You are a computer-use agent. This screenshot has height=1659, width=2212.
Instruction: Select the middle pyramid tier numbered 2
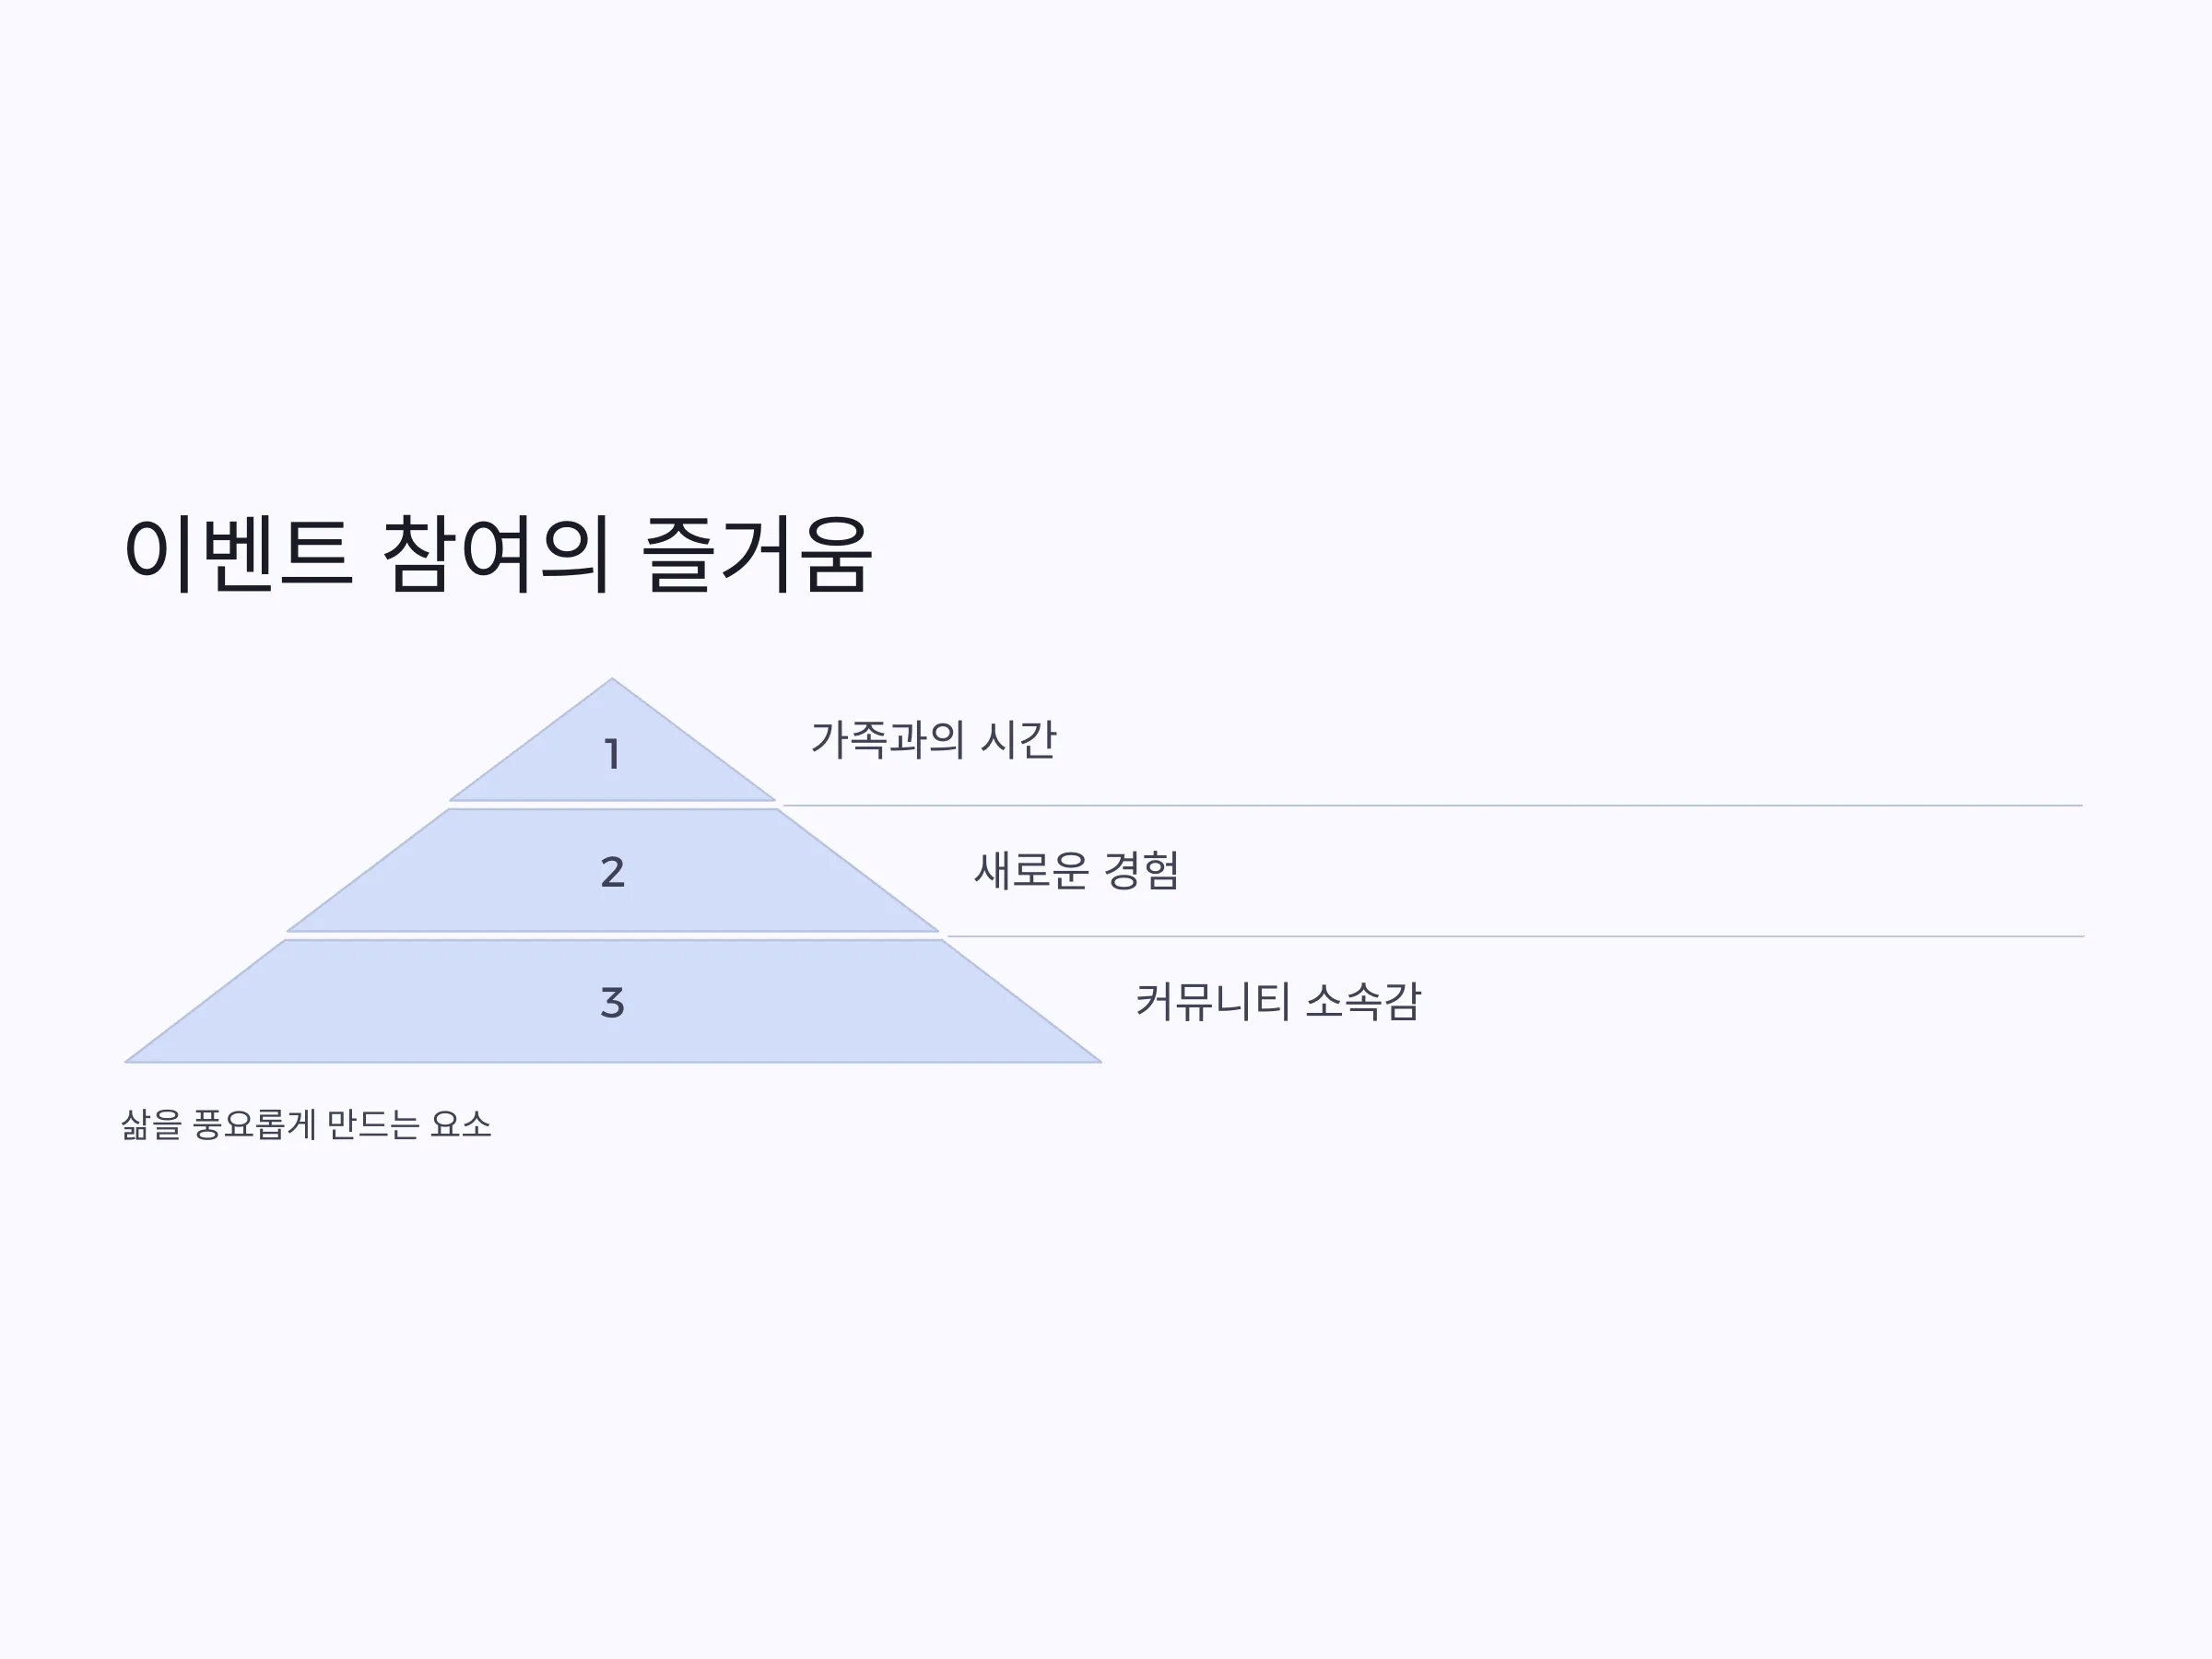(612, 871)
